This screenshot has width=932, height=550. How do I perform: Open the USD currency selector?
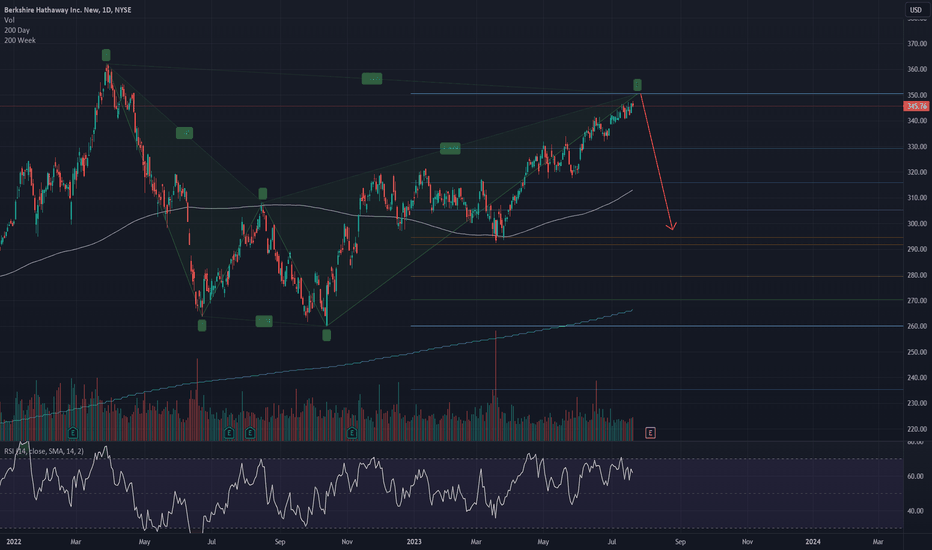pyautogui.click(x=916, y=10)
